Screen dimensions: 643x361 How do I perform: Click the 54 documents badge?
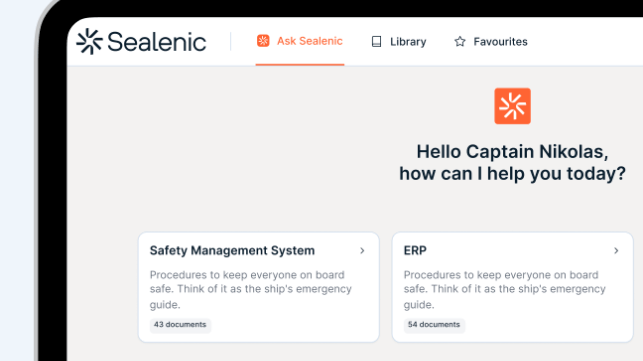click(x=434, y=324)
